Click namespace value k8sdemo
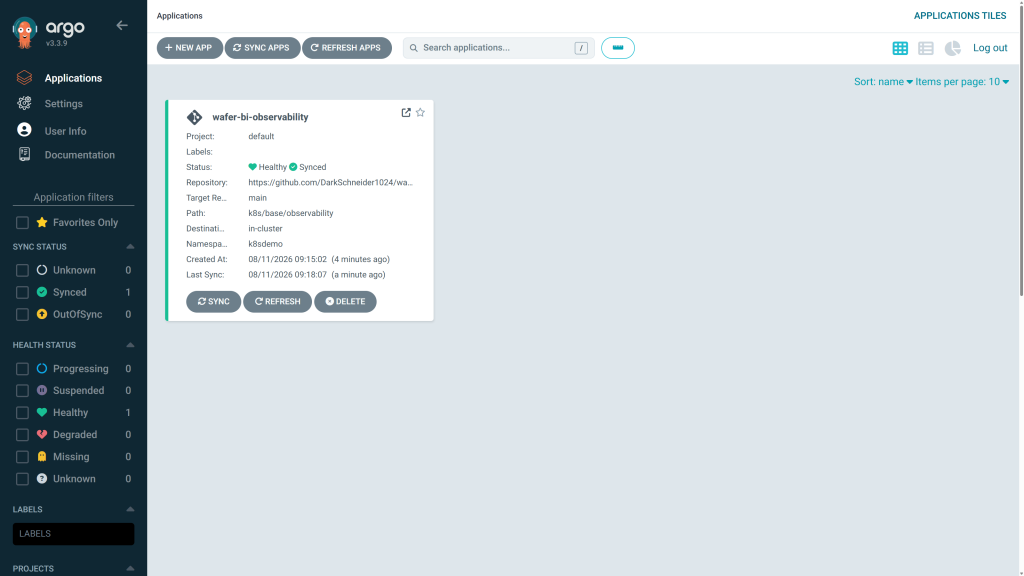This screenshot has width=1024, height=576. (x=265, y=244)
